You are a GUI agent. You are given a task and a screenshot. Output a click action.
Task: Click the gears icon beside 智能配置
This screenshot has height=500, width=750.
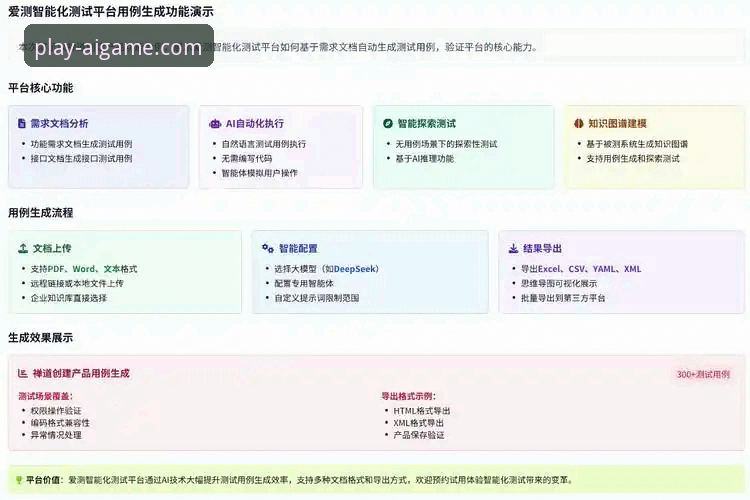(x=268, y=248)
